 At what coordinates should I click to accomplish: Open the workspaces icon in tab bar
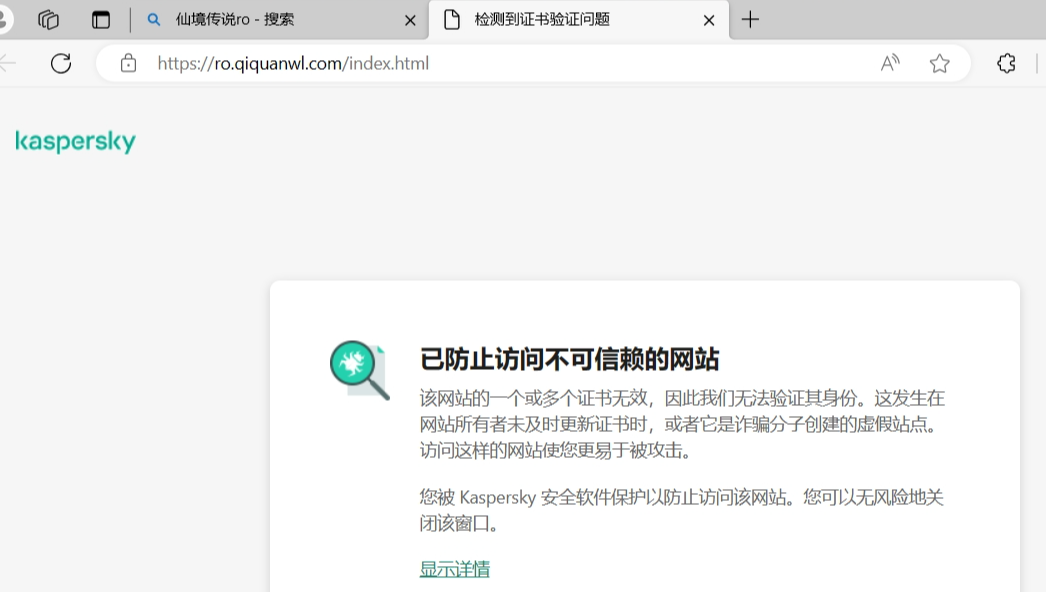point(49,20)
